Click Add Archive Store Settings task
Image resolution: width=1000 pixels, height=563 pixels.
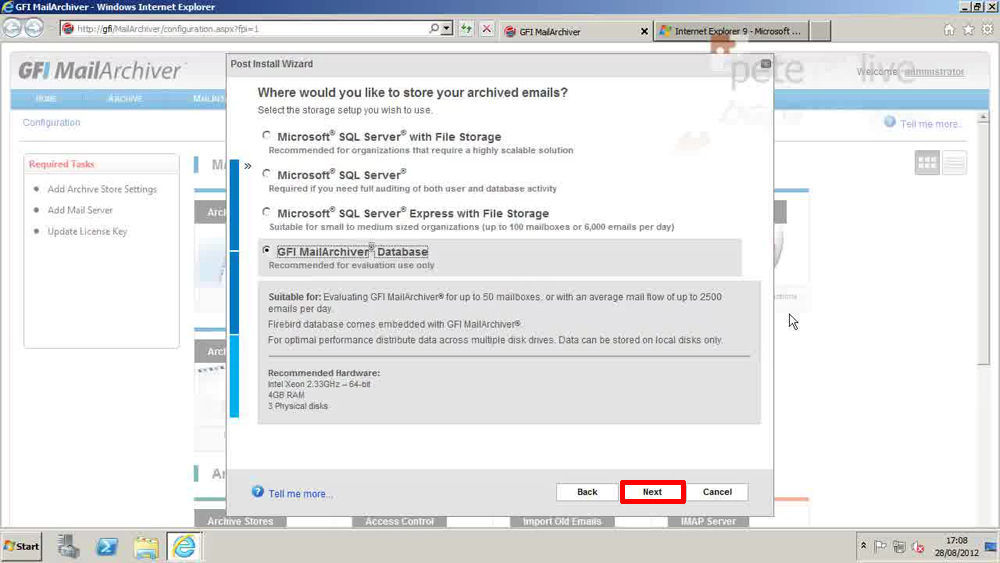102,189
